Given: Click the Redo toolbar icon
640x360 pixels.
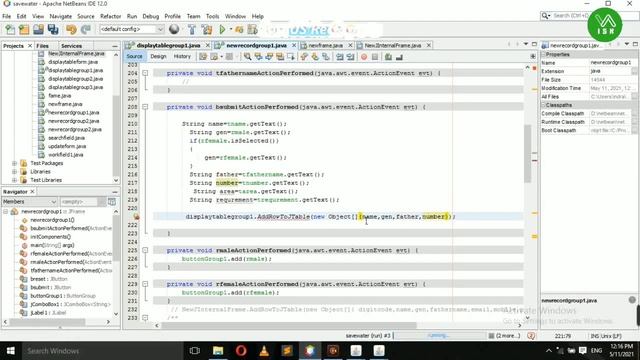Looking at the screenshot, I should pyautogui.click(x=86, y=29).
